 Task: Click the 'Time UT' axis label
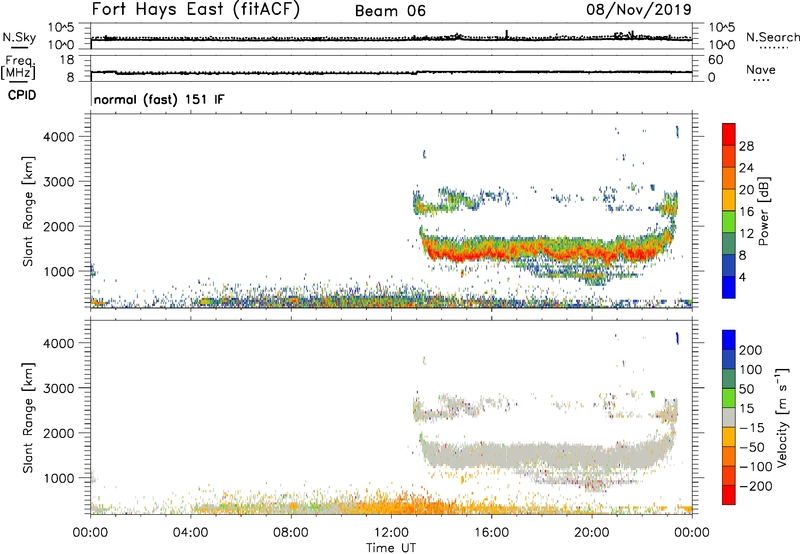(391, 548)
